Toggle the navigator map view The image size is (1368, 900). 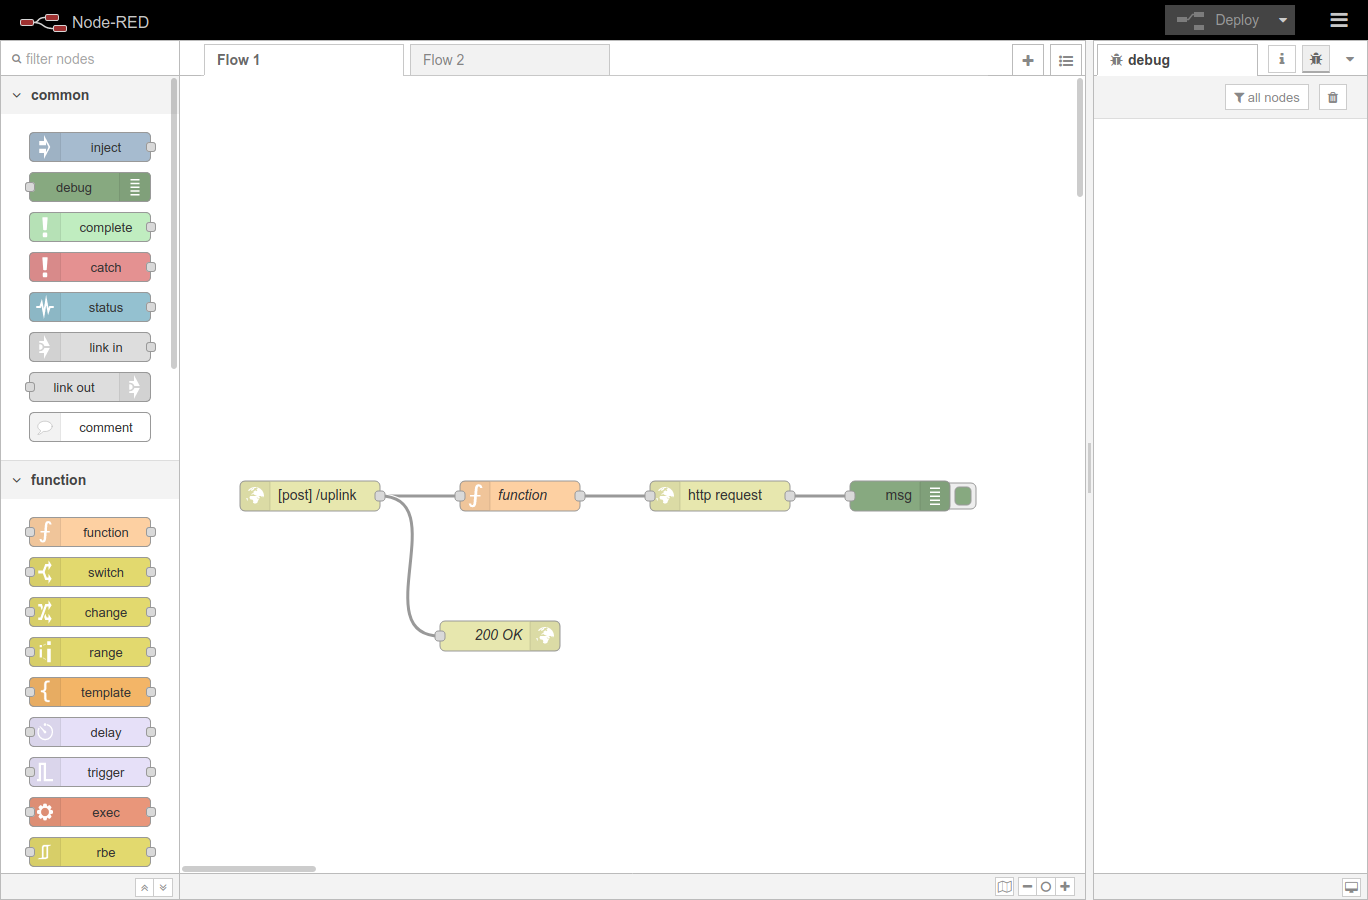tap(1004, 886)
